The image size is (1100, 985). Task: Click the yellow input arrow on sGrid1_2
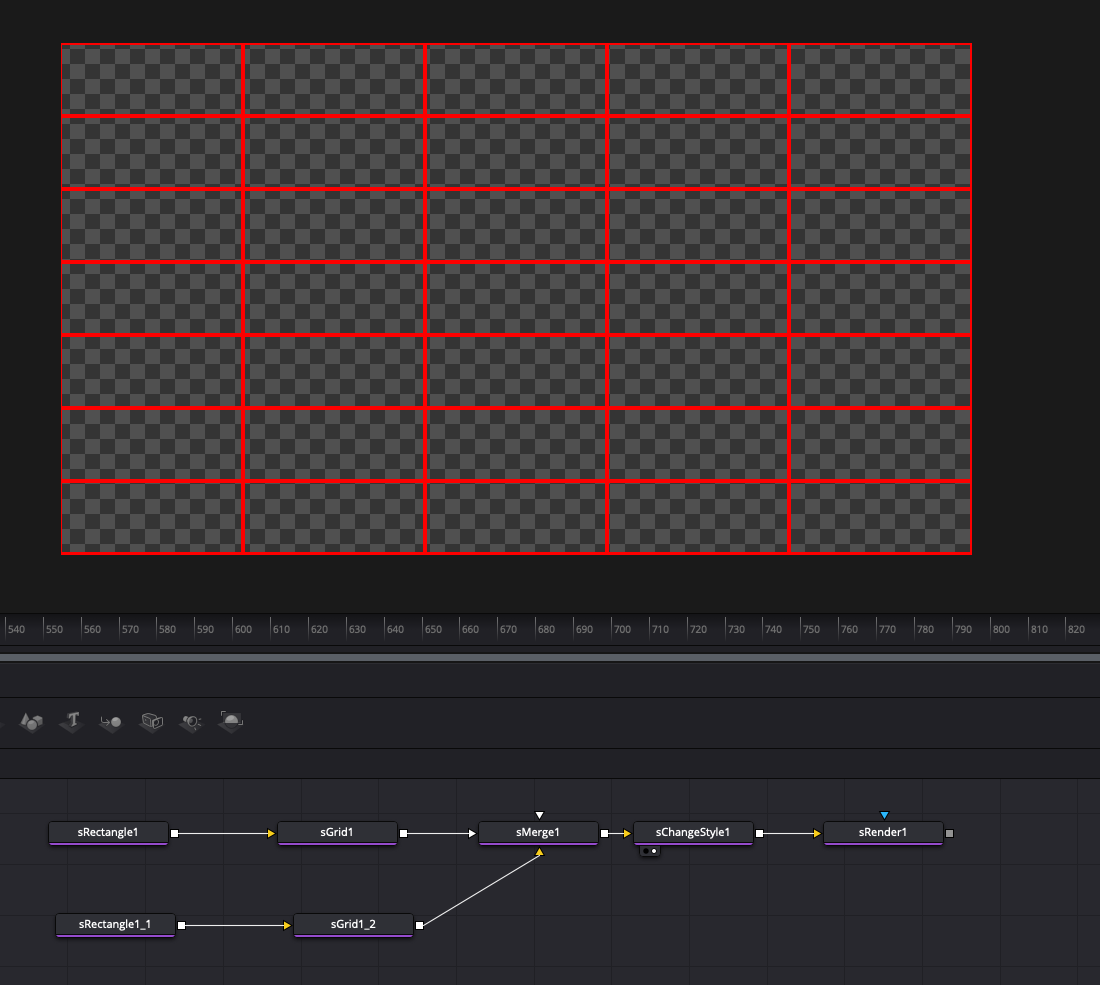tap(287, 925)
